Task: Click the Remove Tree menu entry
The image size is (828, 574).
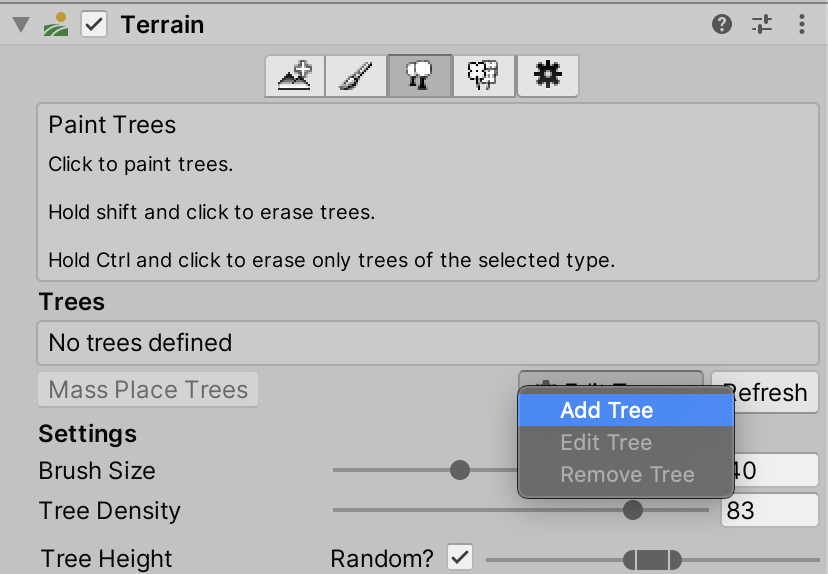Action: point(627,475)
